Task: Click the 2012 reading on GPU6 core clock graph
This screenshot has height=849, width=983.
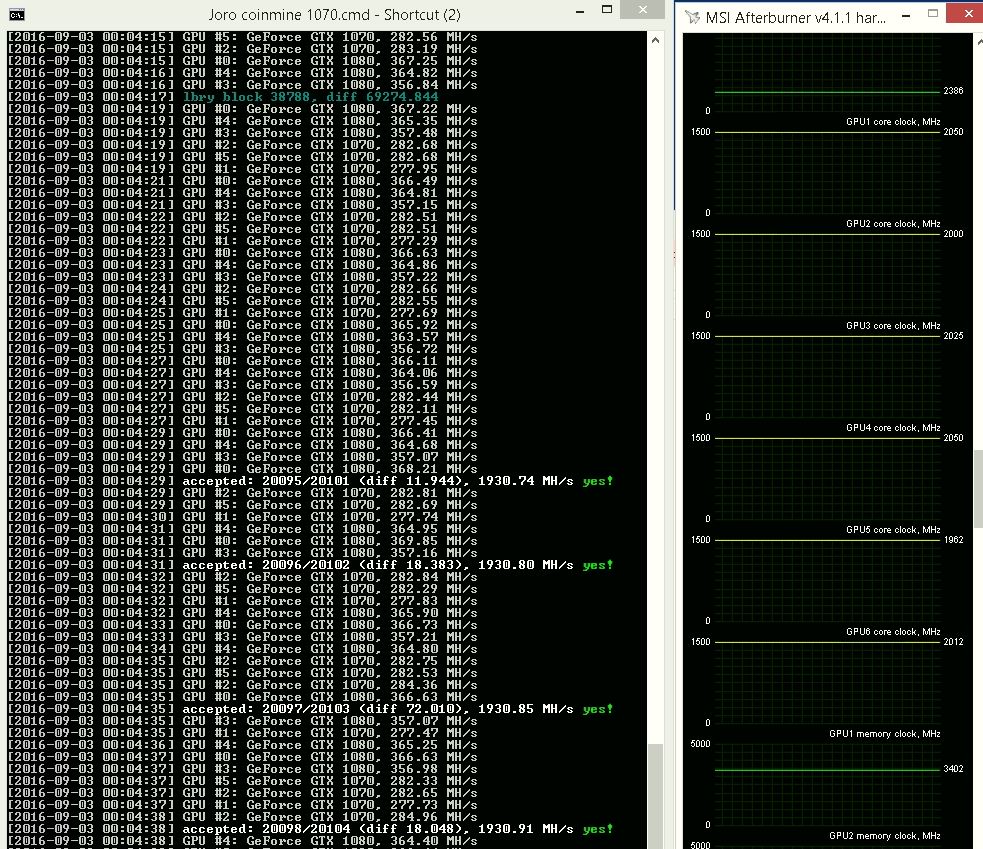Action: (953, 642)
